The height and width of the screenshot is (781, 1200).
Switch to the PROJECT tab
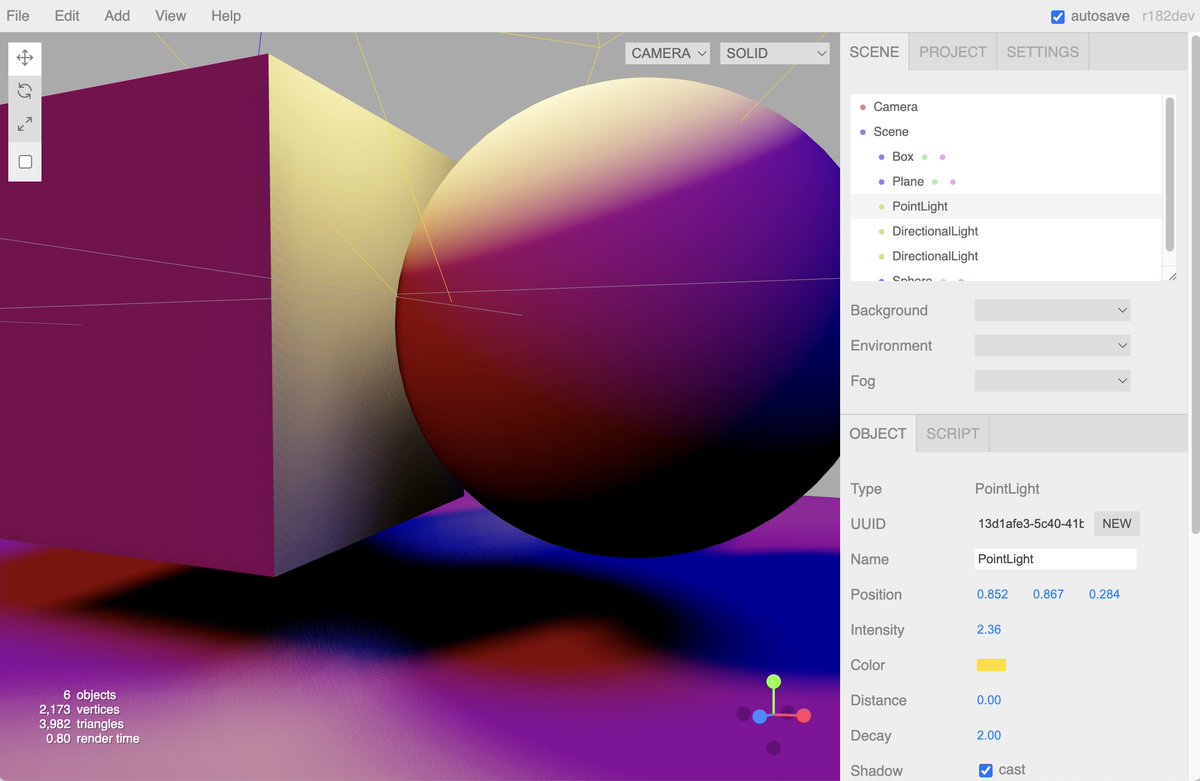tap(951, 51)
